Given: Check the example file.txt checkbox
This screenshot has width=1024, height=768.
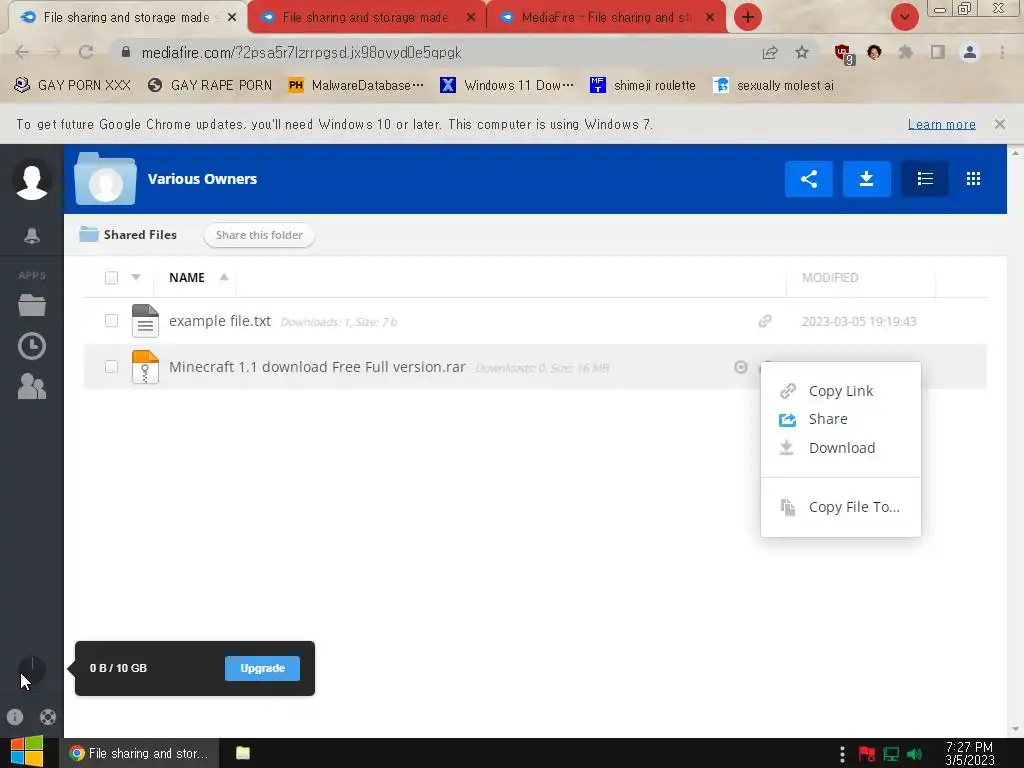Looking at the screenshot, I should point(112,321).
